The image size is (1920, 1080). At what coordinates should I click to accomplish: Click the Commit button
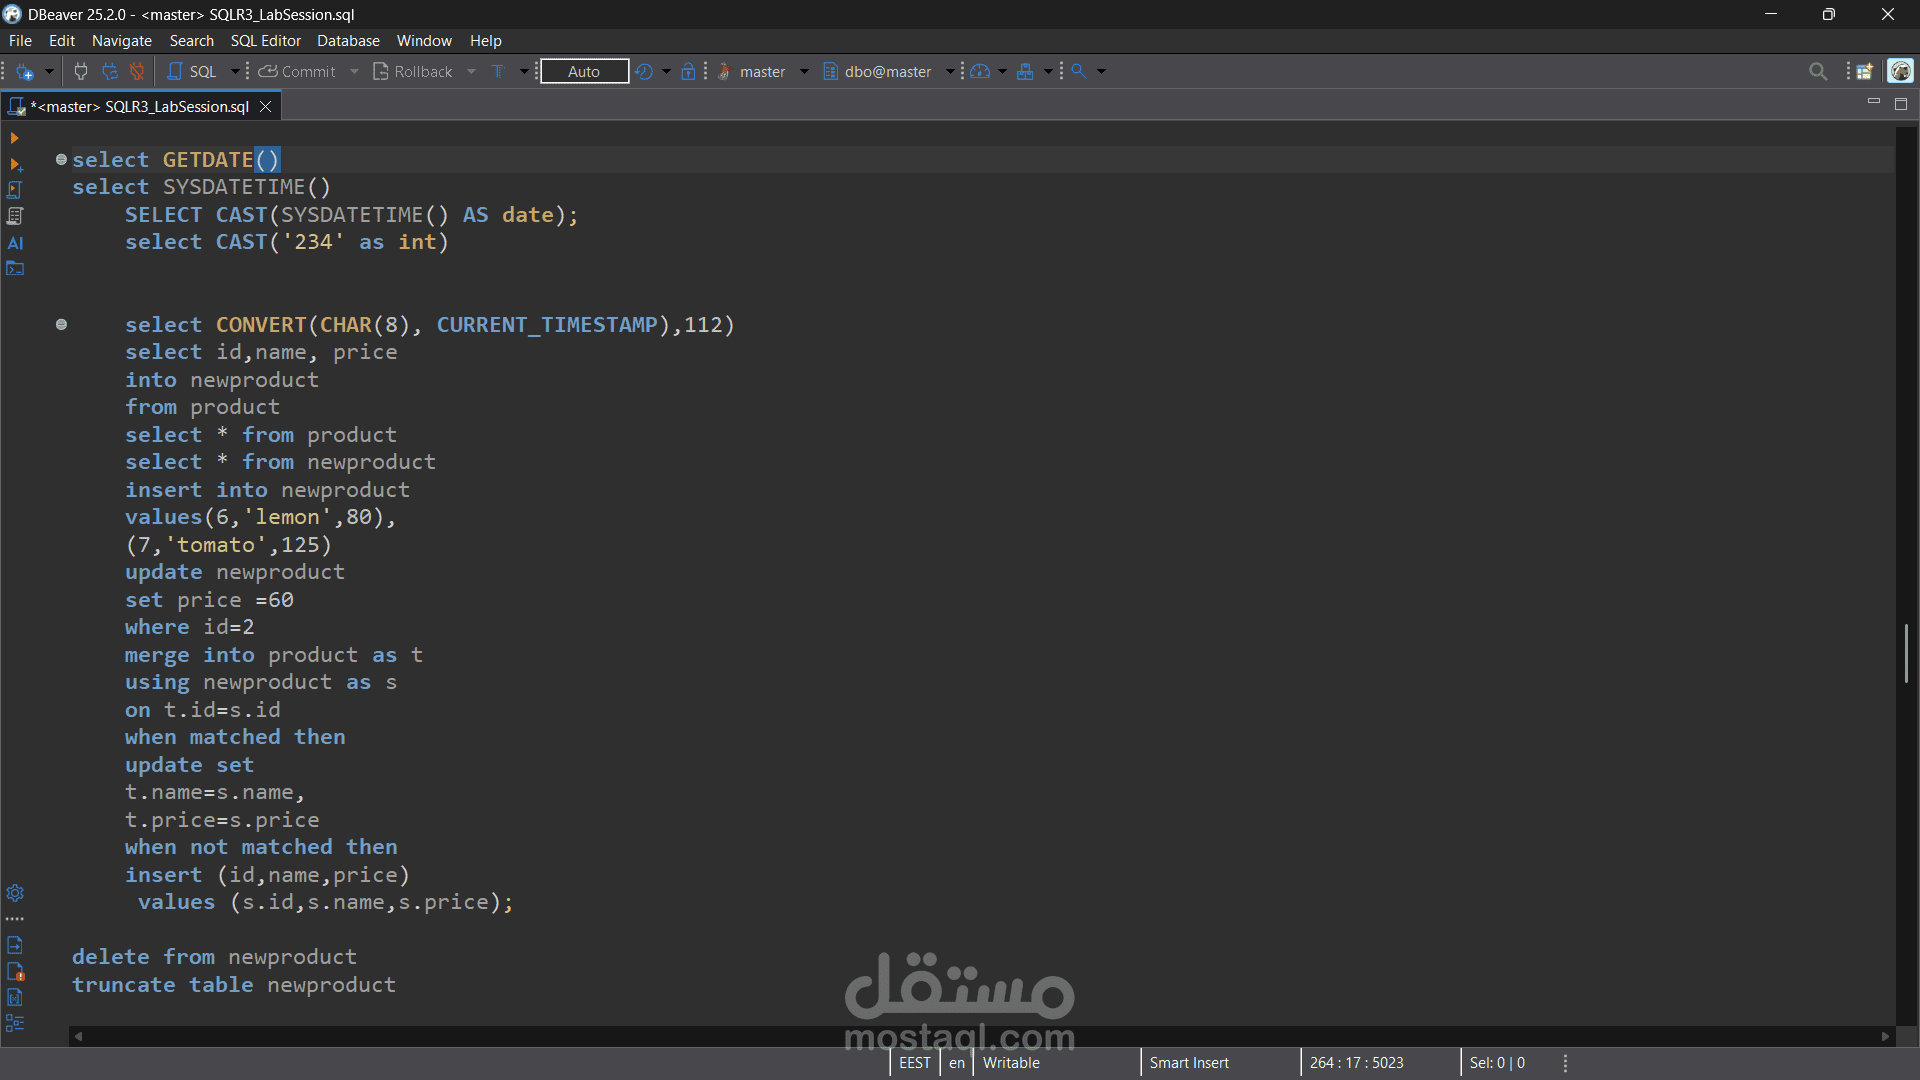click(x=298, y=71)
